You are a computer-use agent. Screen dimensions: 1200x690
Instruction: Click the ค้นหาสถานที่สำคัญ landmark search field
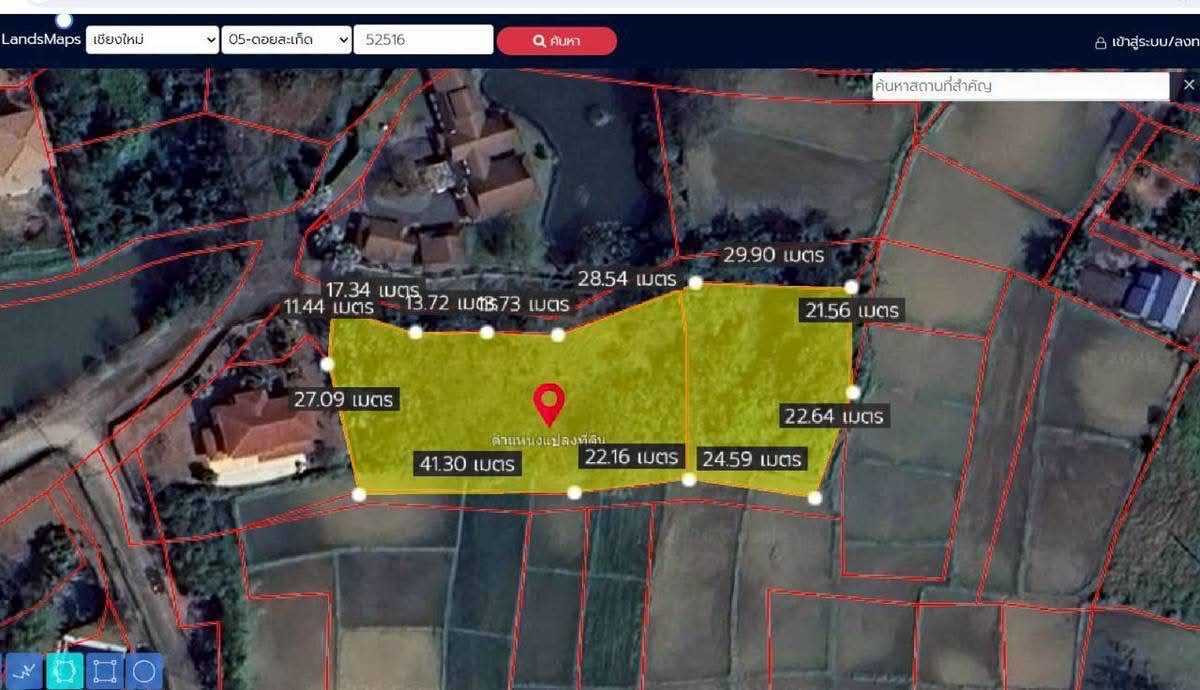(1020, 86)
